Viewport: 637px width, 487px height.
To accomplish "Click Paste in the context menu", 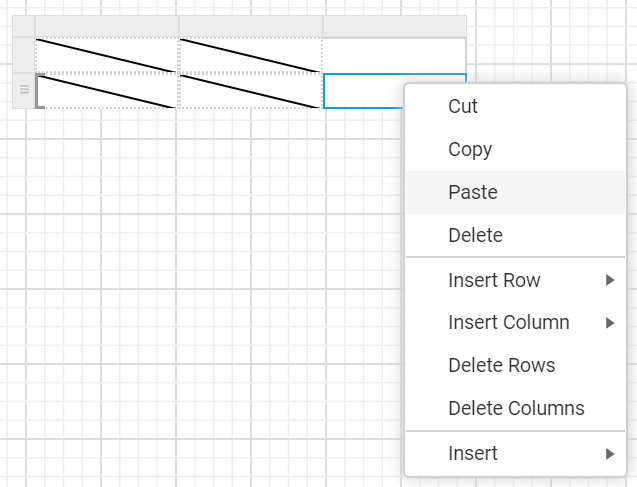I will 515,193.
